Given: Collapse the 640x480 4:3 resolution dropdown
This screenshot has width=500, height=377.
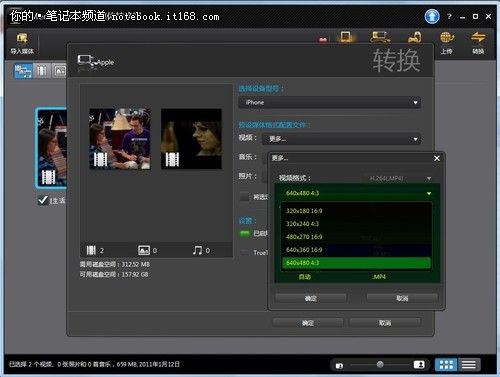Looking at the screenshot, I should 357,193.
